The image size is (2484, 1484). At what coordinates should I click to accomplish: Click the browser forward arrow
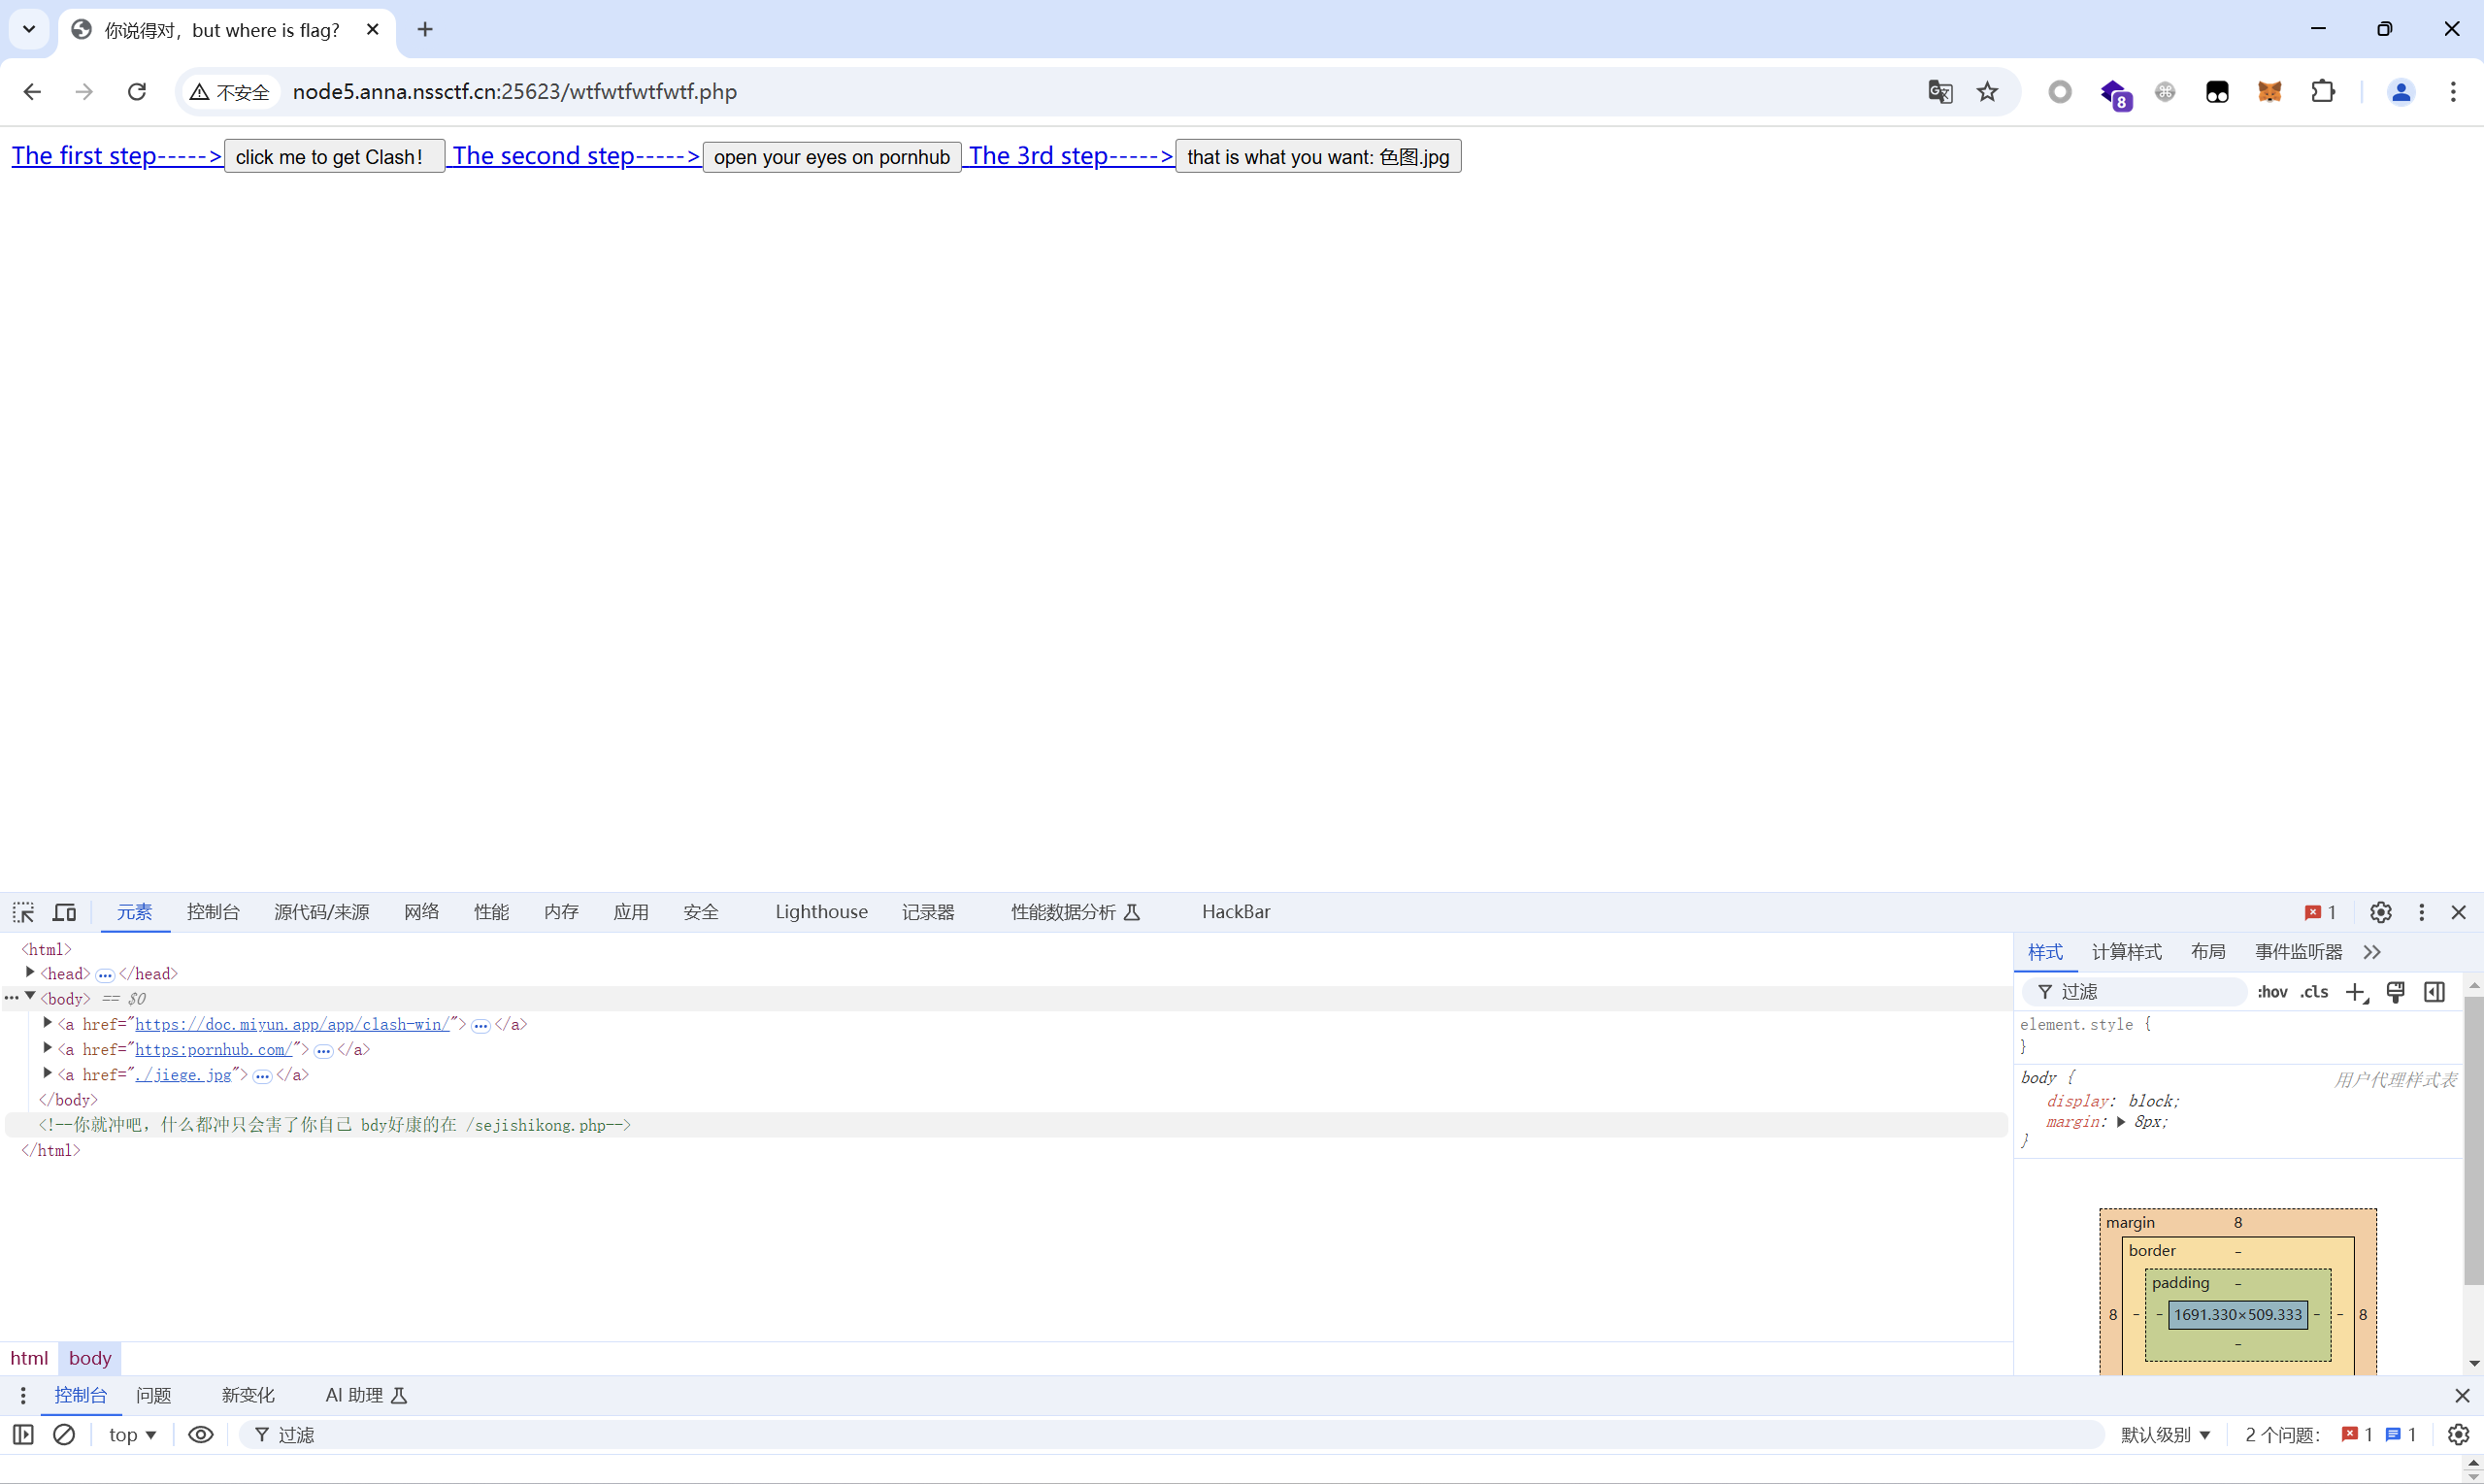point(84,92)
